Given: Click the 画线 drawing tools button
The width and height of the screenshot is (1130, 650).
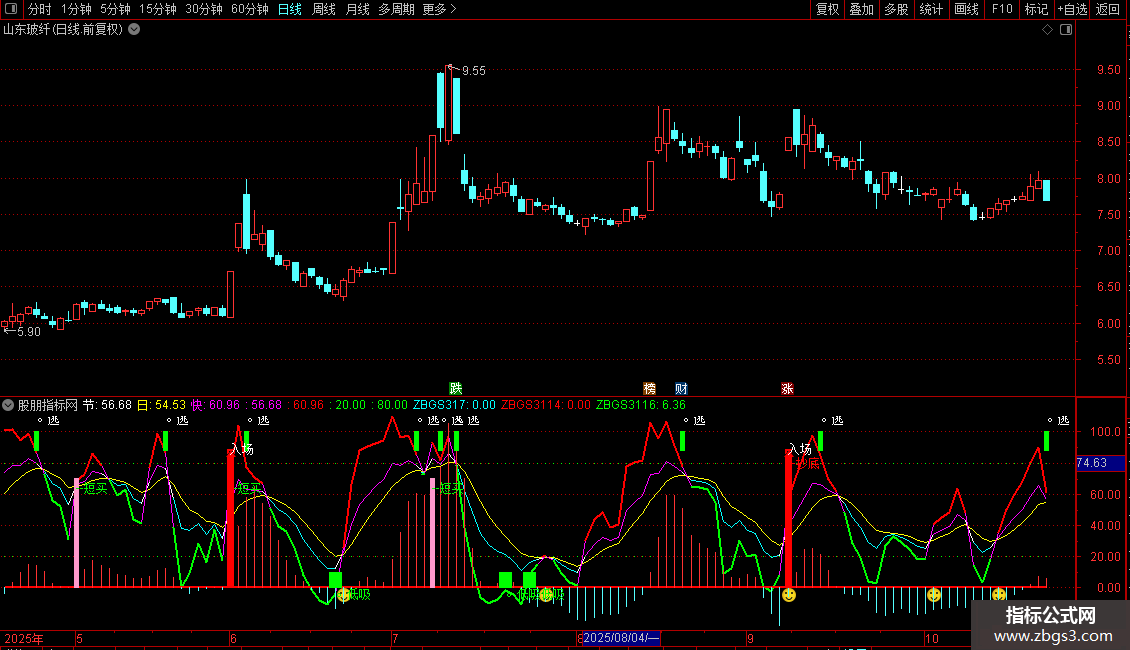Looking at the screenshot, I should pos(966,10).
